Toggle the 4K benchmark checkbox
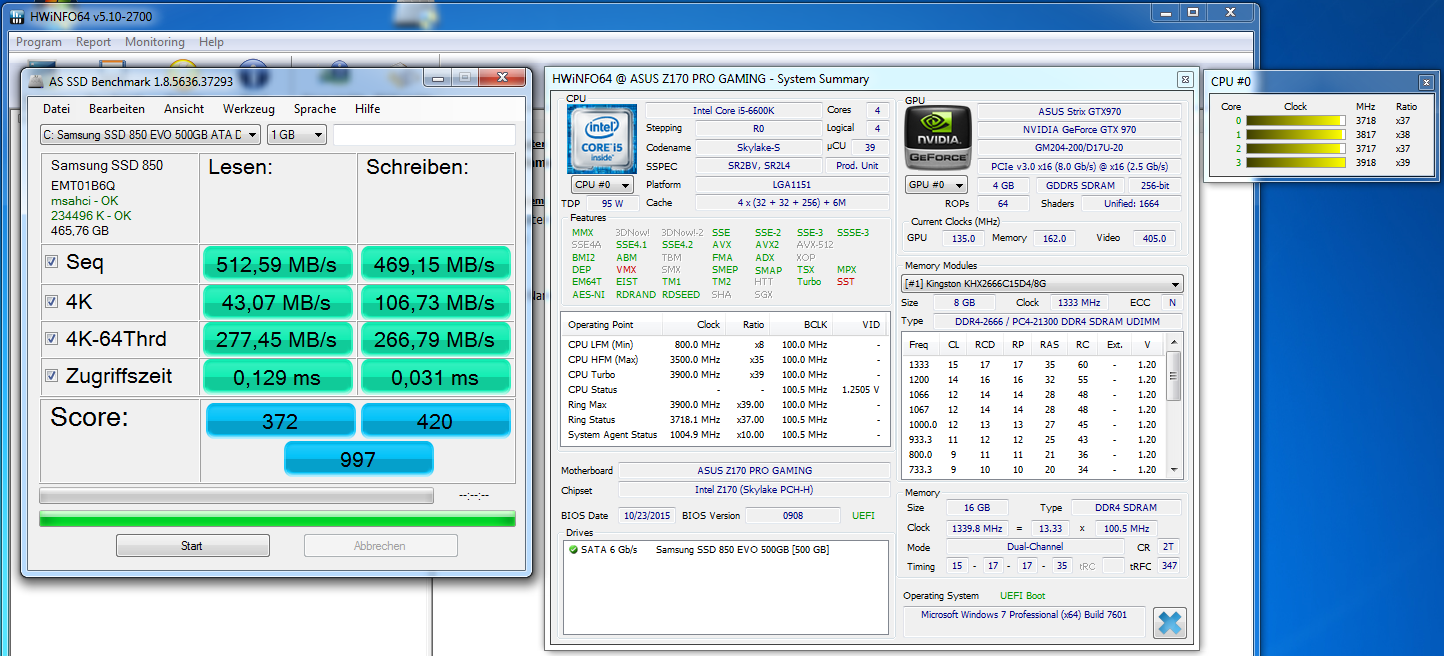1444x656 pixels. [x=52, y=301]
